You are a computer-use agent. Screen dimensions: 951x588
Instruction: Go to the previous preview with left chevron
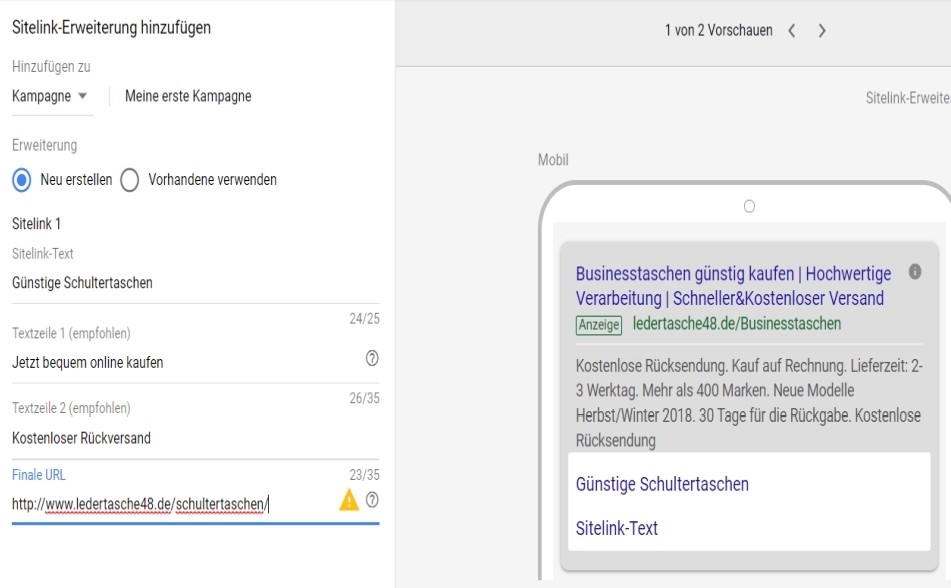click(792, 31)
